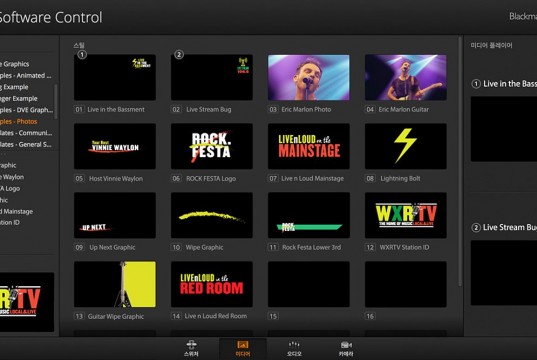
Task: Open the Camera tab icon
Action: click(x=346, y=345)
